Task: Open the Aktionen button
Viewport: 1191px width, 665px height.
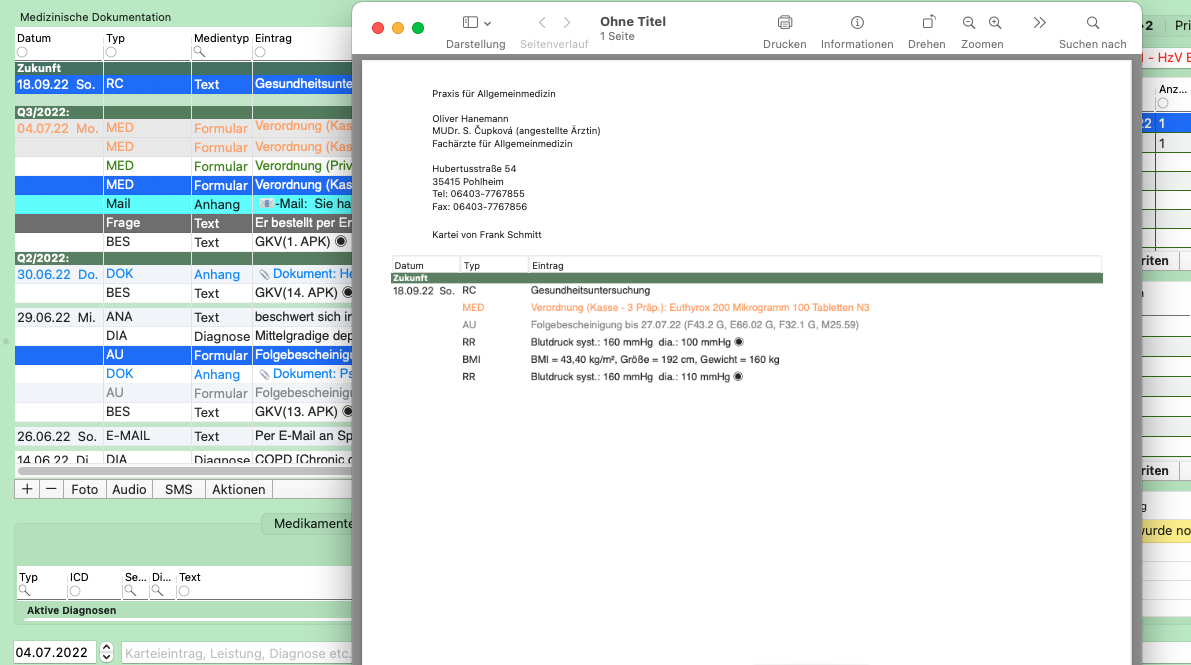Action: pyautogui.click(x=239, y=489)
